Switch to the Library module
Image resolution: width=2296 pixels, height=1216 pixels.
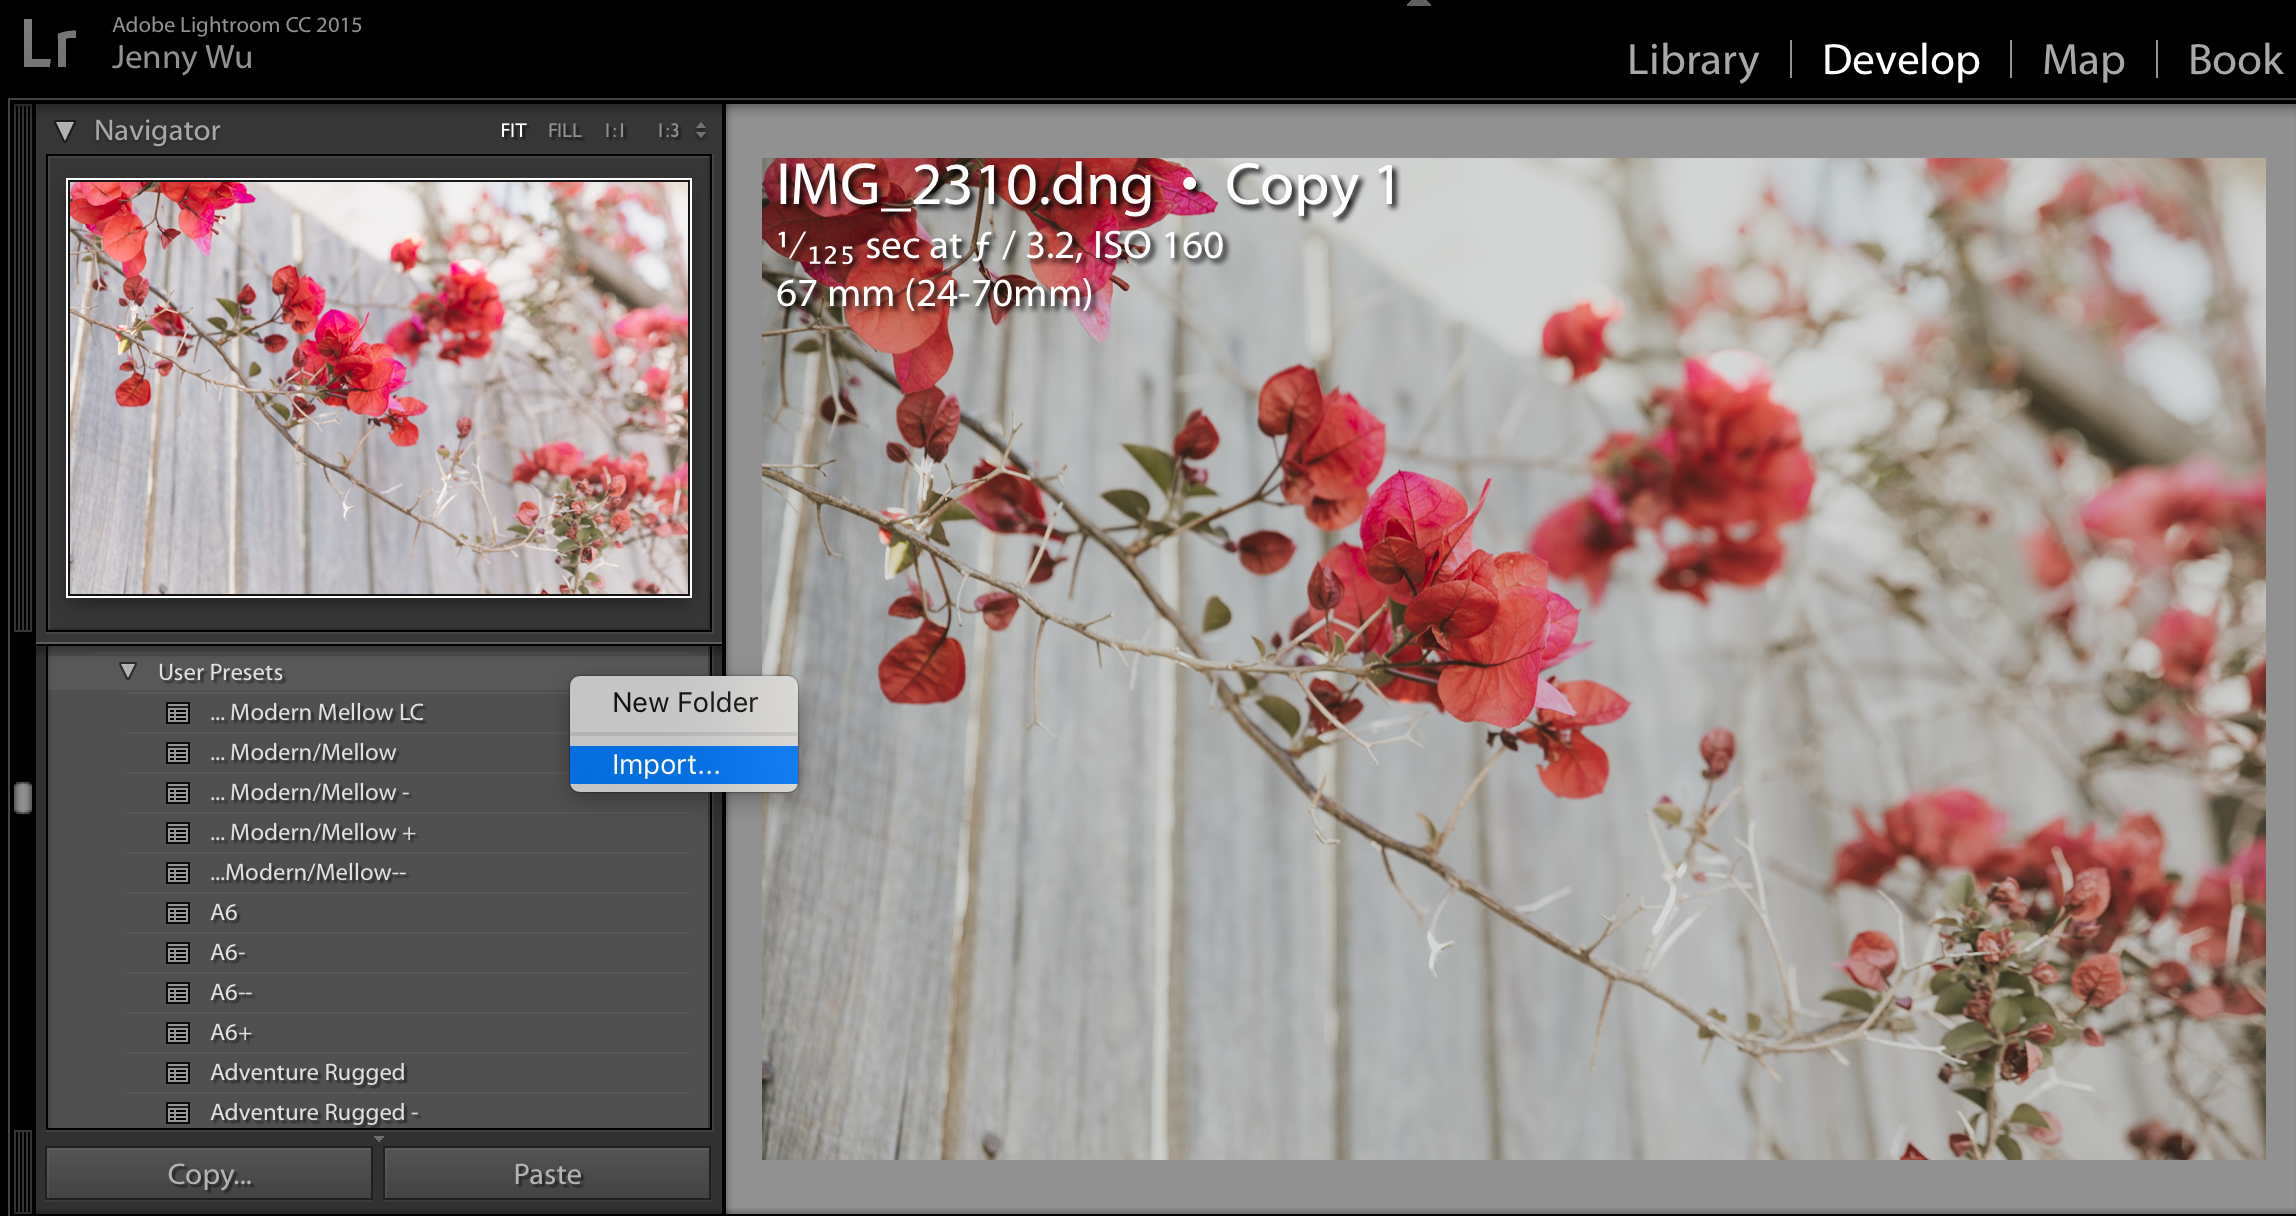pyautogui.click(x=1692, y=59)
